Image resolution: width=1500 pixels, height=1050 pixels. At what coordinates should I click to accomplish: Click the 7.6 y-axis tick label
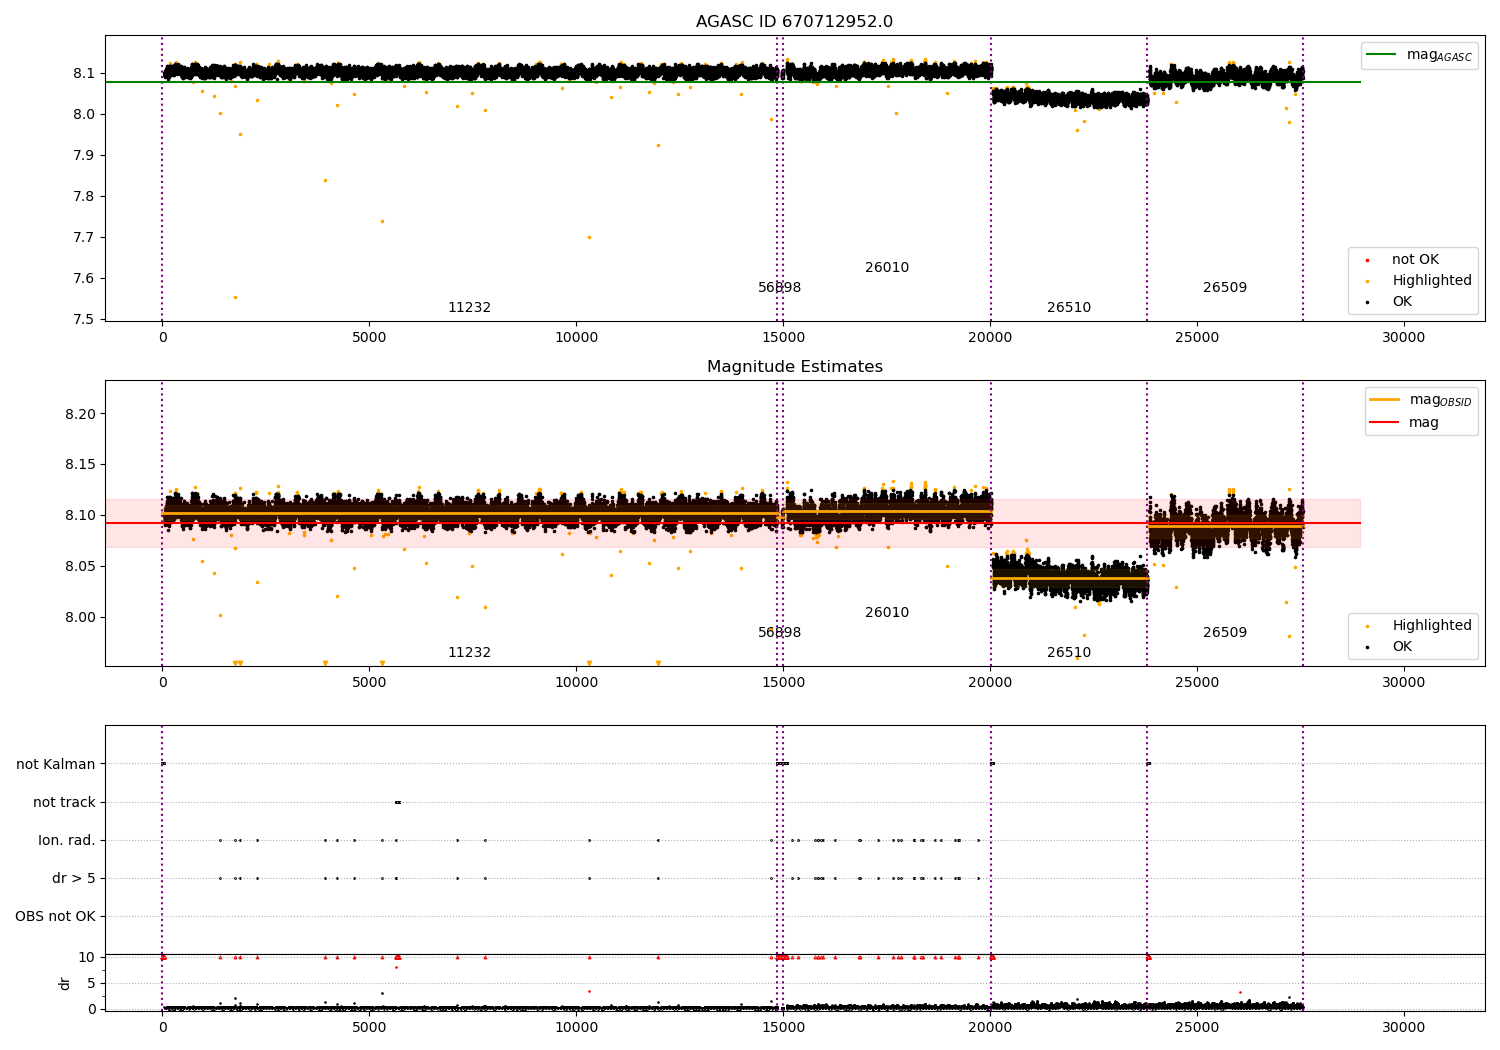point(84,278)
